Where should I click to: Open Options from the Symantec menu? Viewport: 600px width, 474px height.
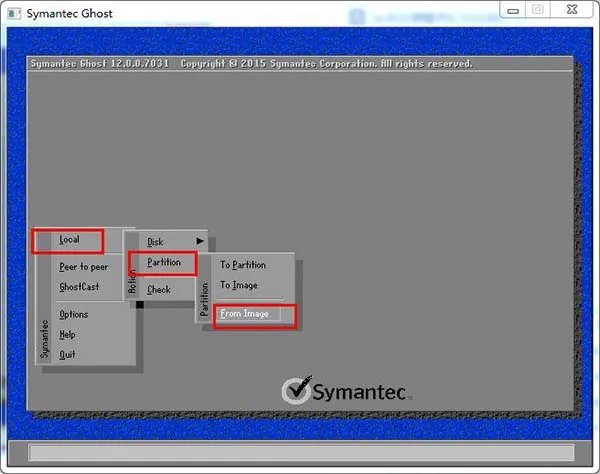74,315
